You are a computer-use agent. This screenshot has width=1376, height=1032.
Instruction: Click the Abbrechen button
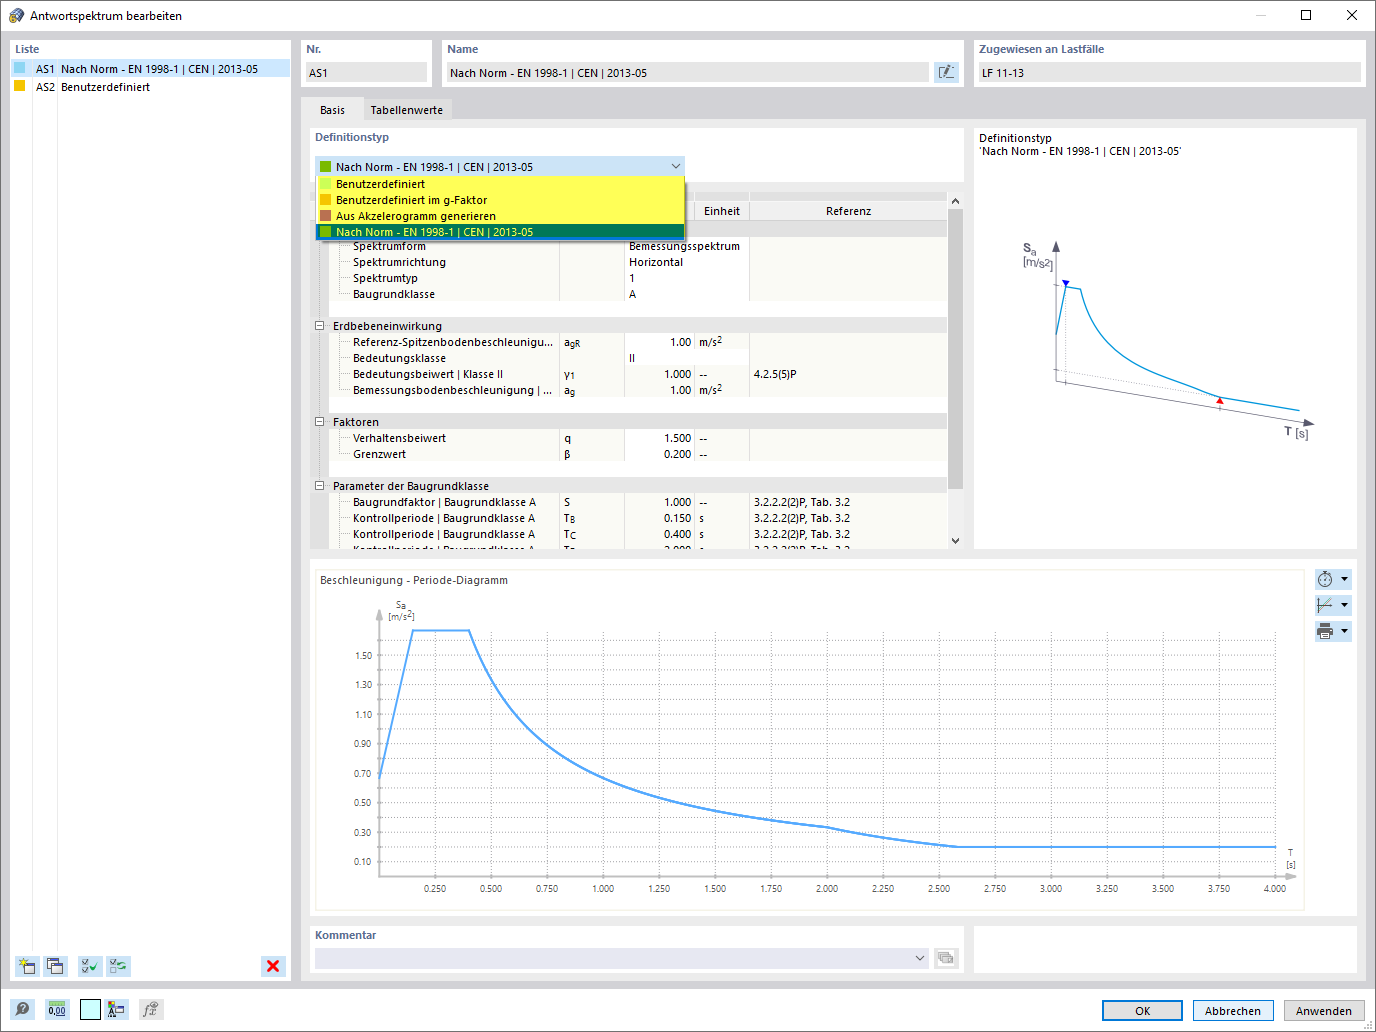pos(1233,1011)
